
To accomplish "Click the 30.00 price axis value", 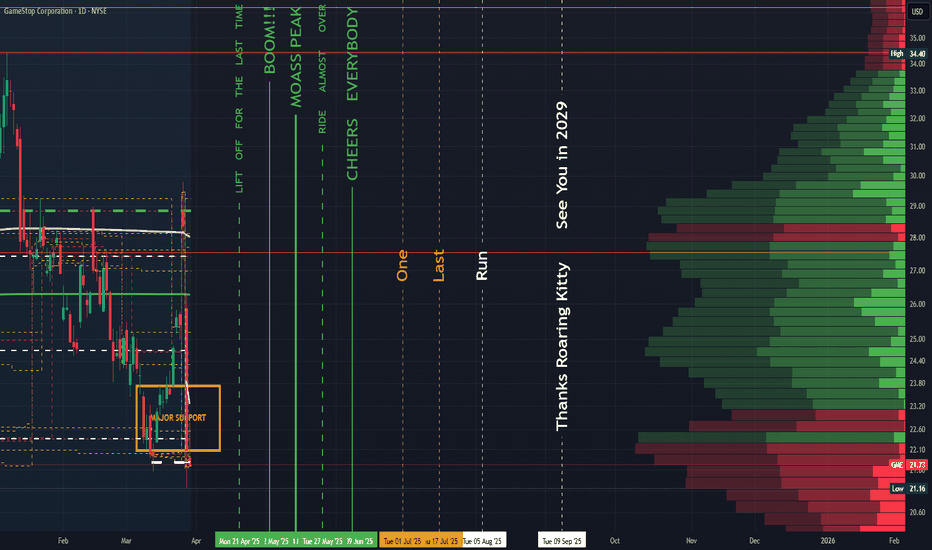I will (x=917, y=175).
